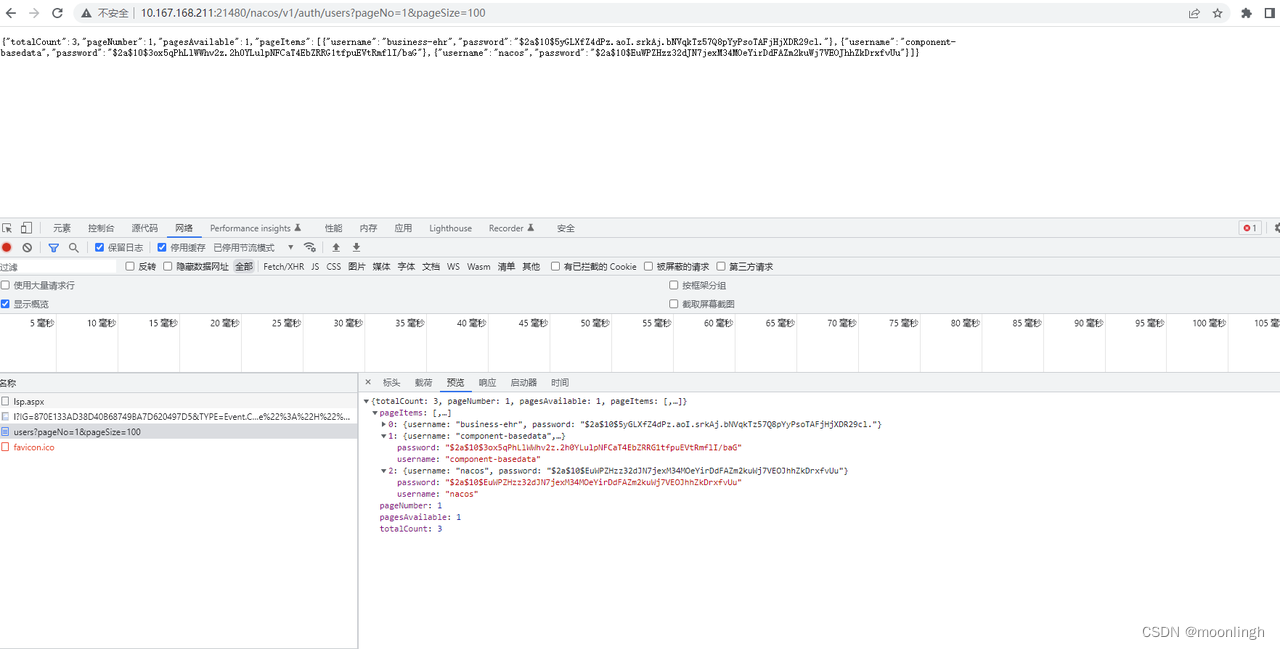This screenshot has width=1280, height=649.
Task: Export HAR file with the download arrow
Action: [x=356, y=247]
